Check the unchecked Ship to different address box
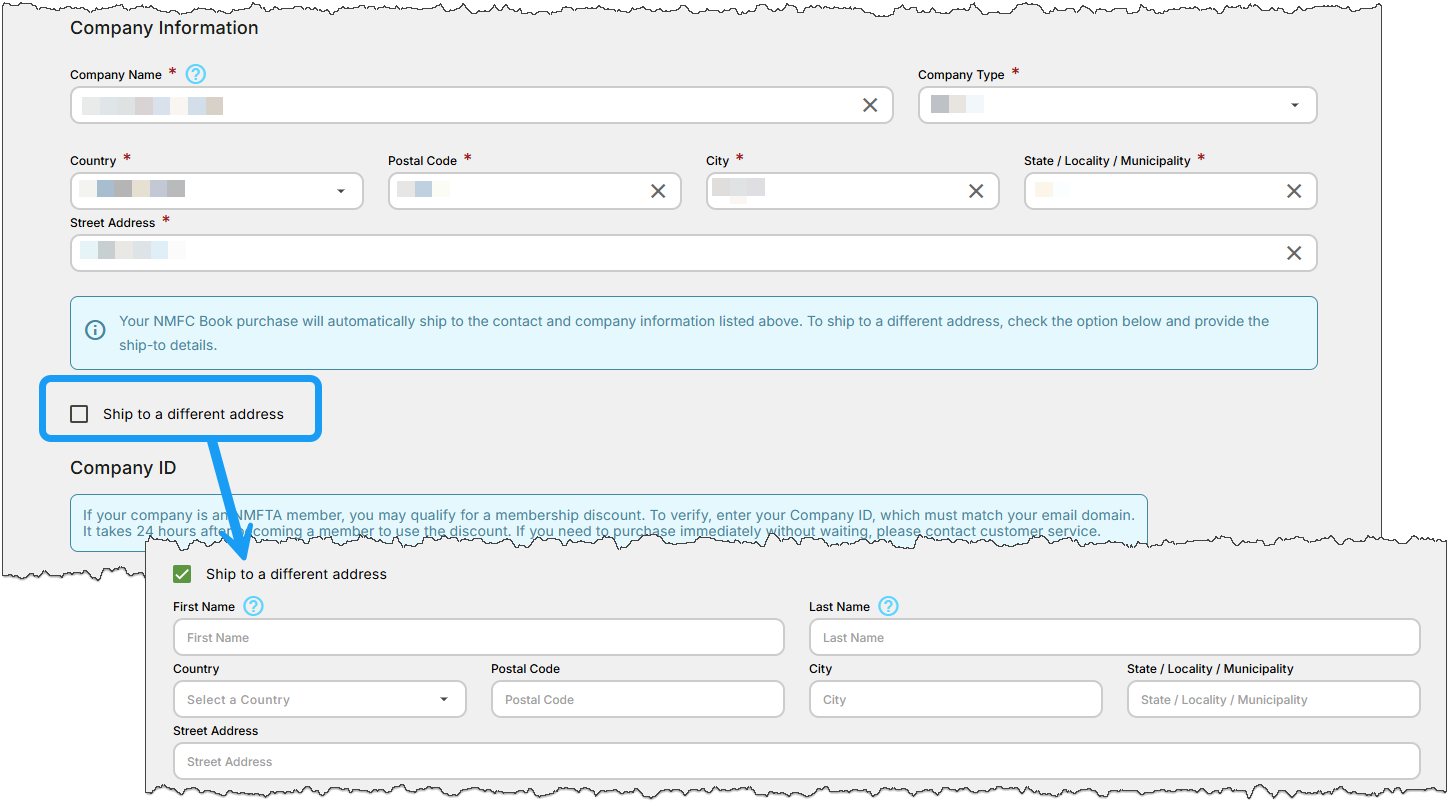This screenshot has height=806, width=1451. tap(79, 414)
